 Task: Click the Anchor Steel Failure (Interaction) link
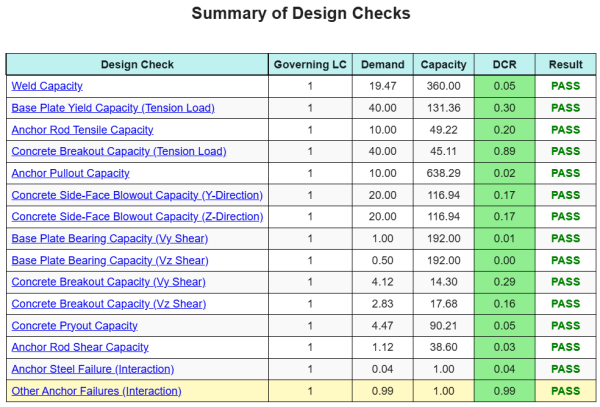click(x=92, y=369)
